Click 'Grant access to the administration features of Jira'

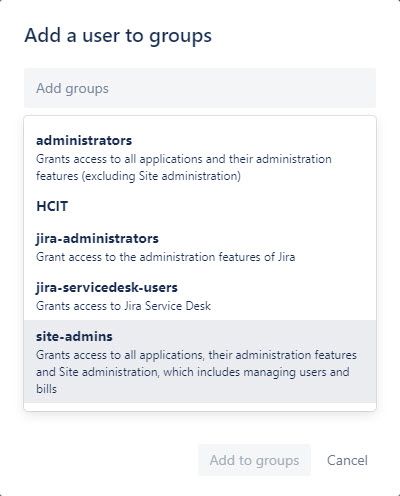[166, 257]
